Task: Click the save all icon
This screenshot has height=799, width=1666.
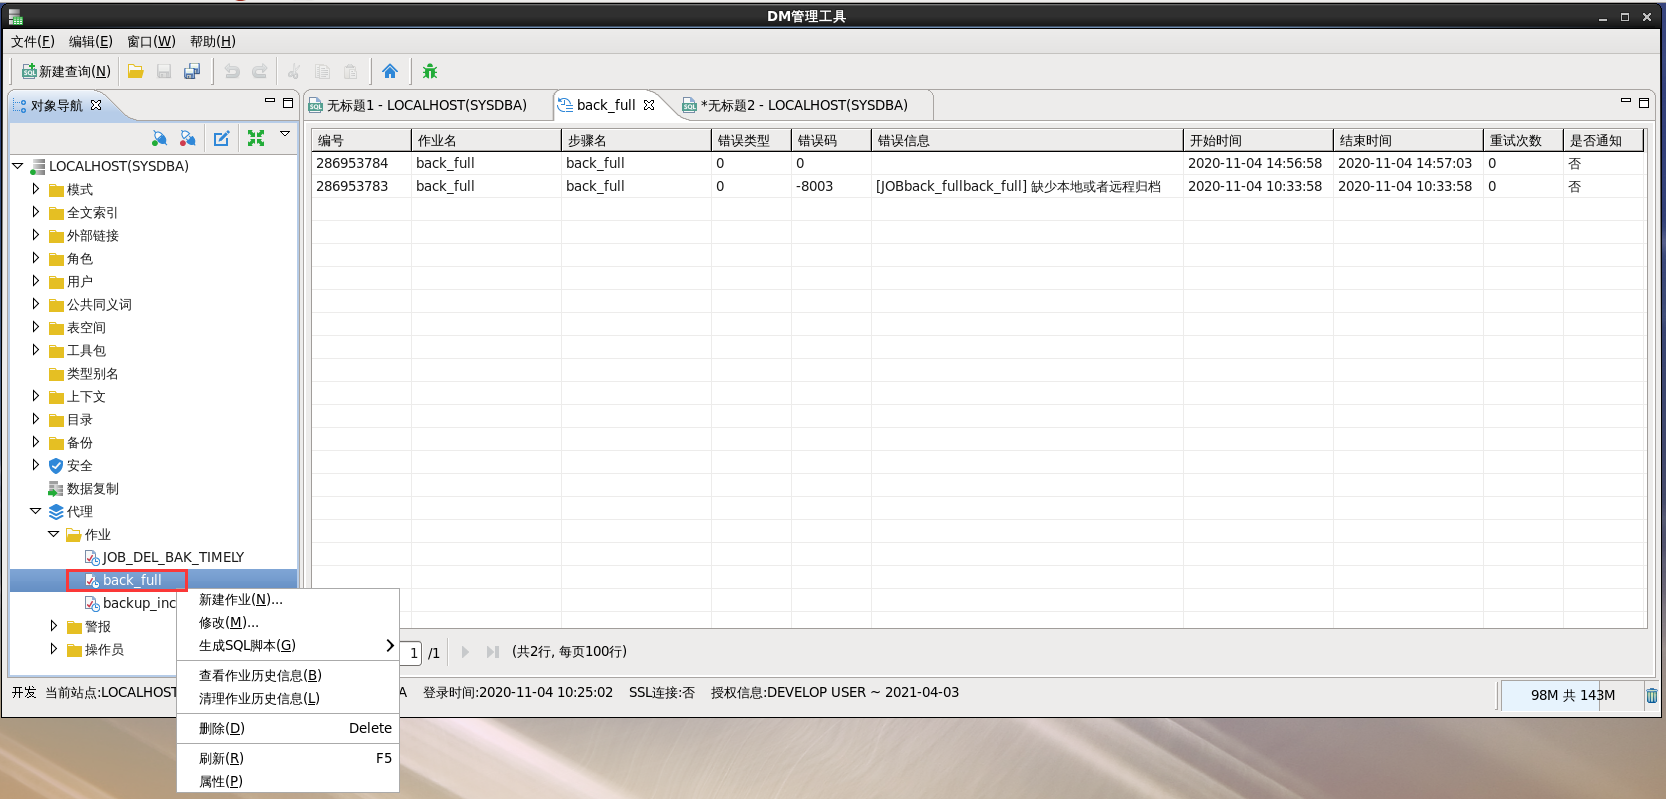Action: [x=192, y=71]
